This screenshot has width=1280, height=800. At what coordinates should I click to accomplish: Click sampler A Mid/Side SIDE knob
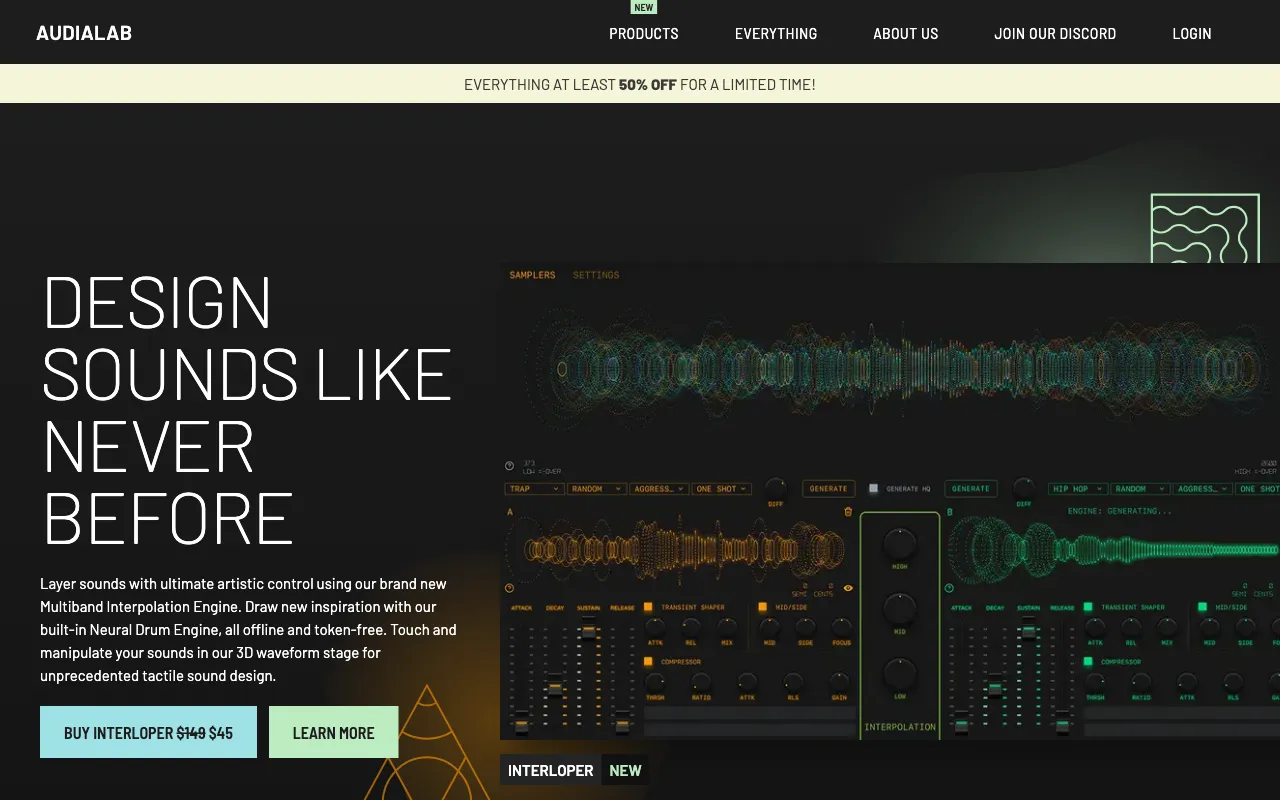pos(805,627)
